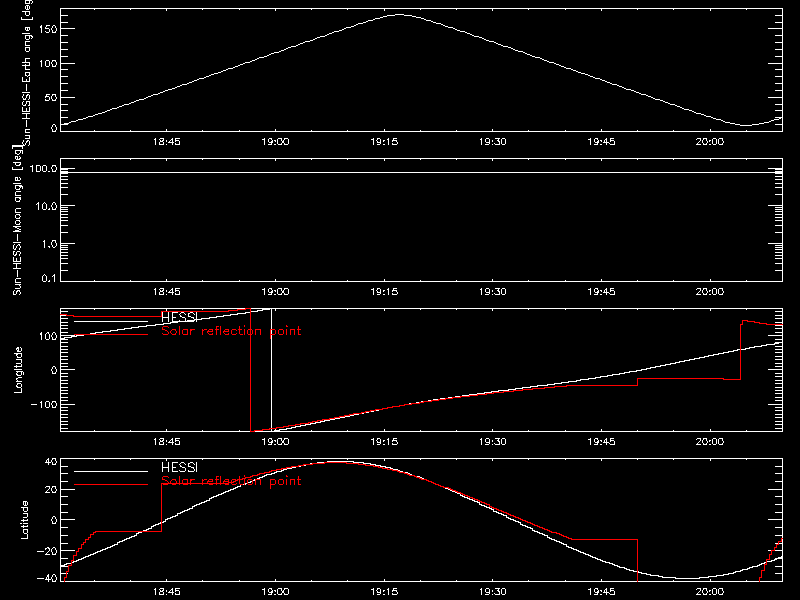Click 19:00 under the Longitude plot
This screenshot has width=800, height=600.
tap(276, 442)
